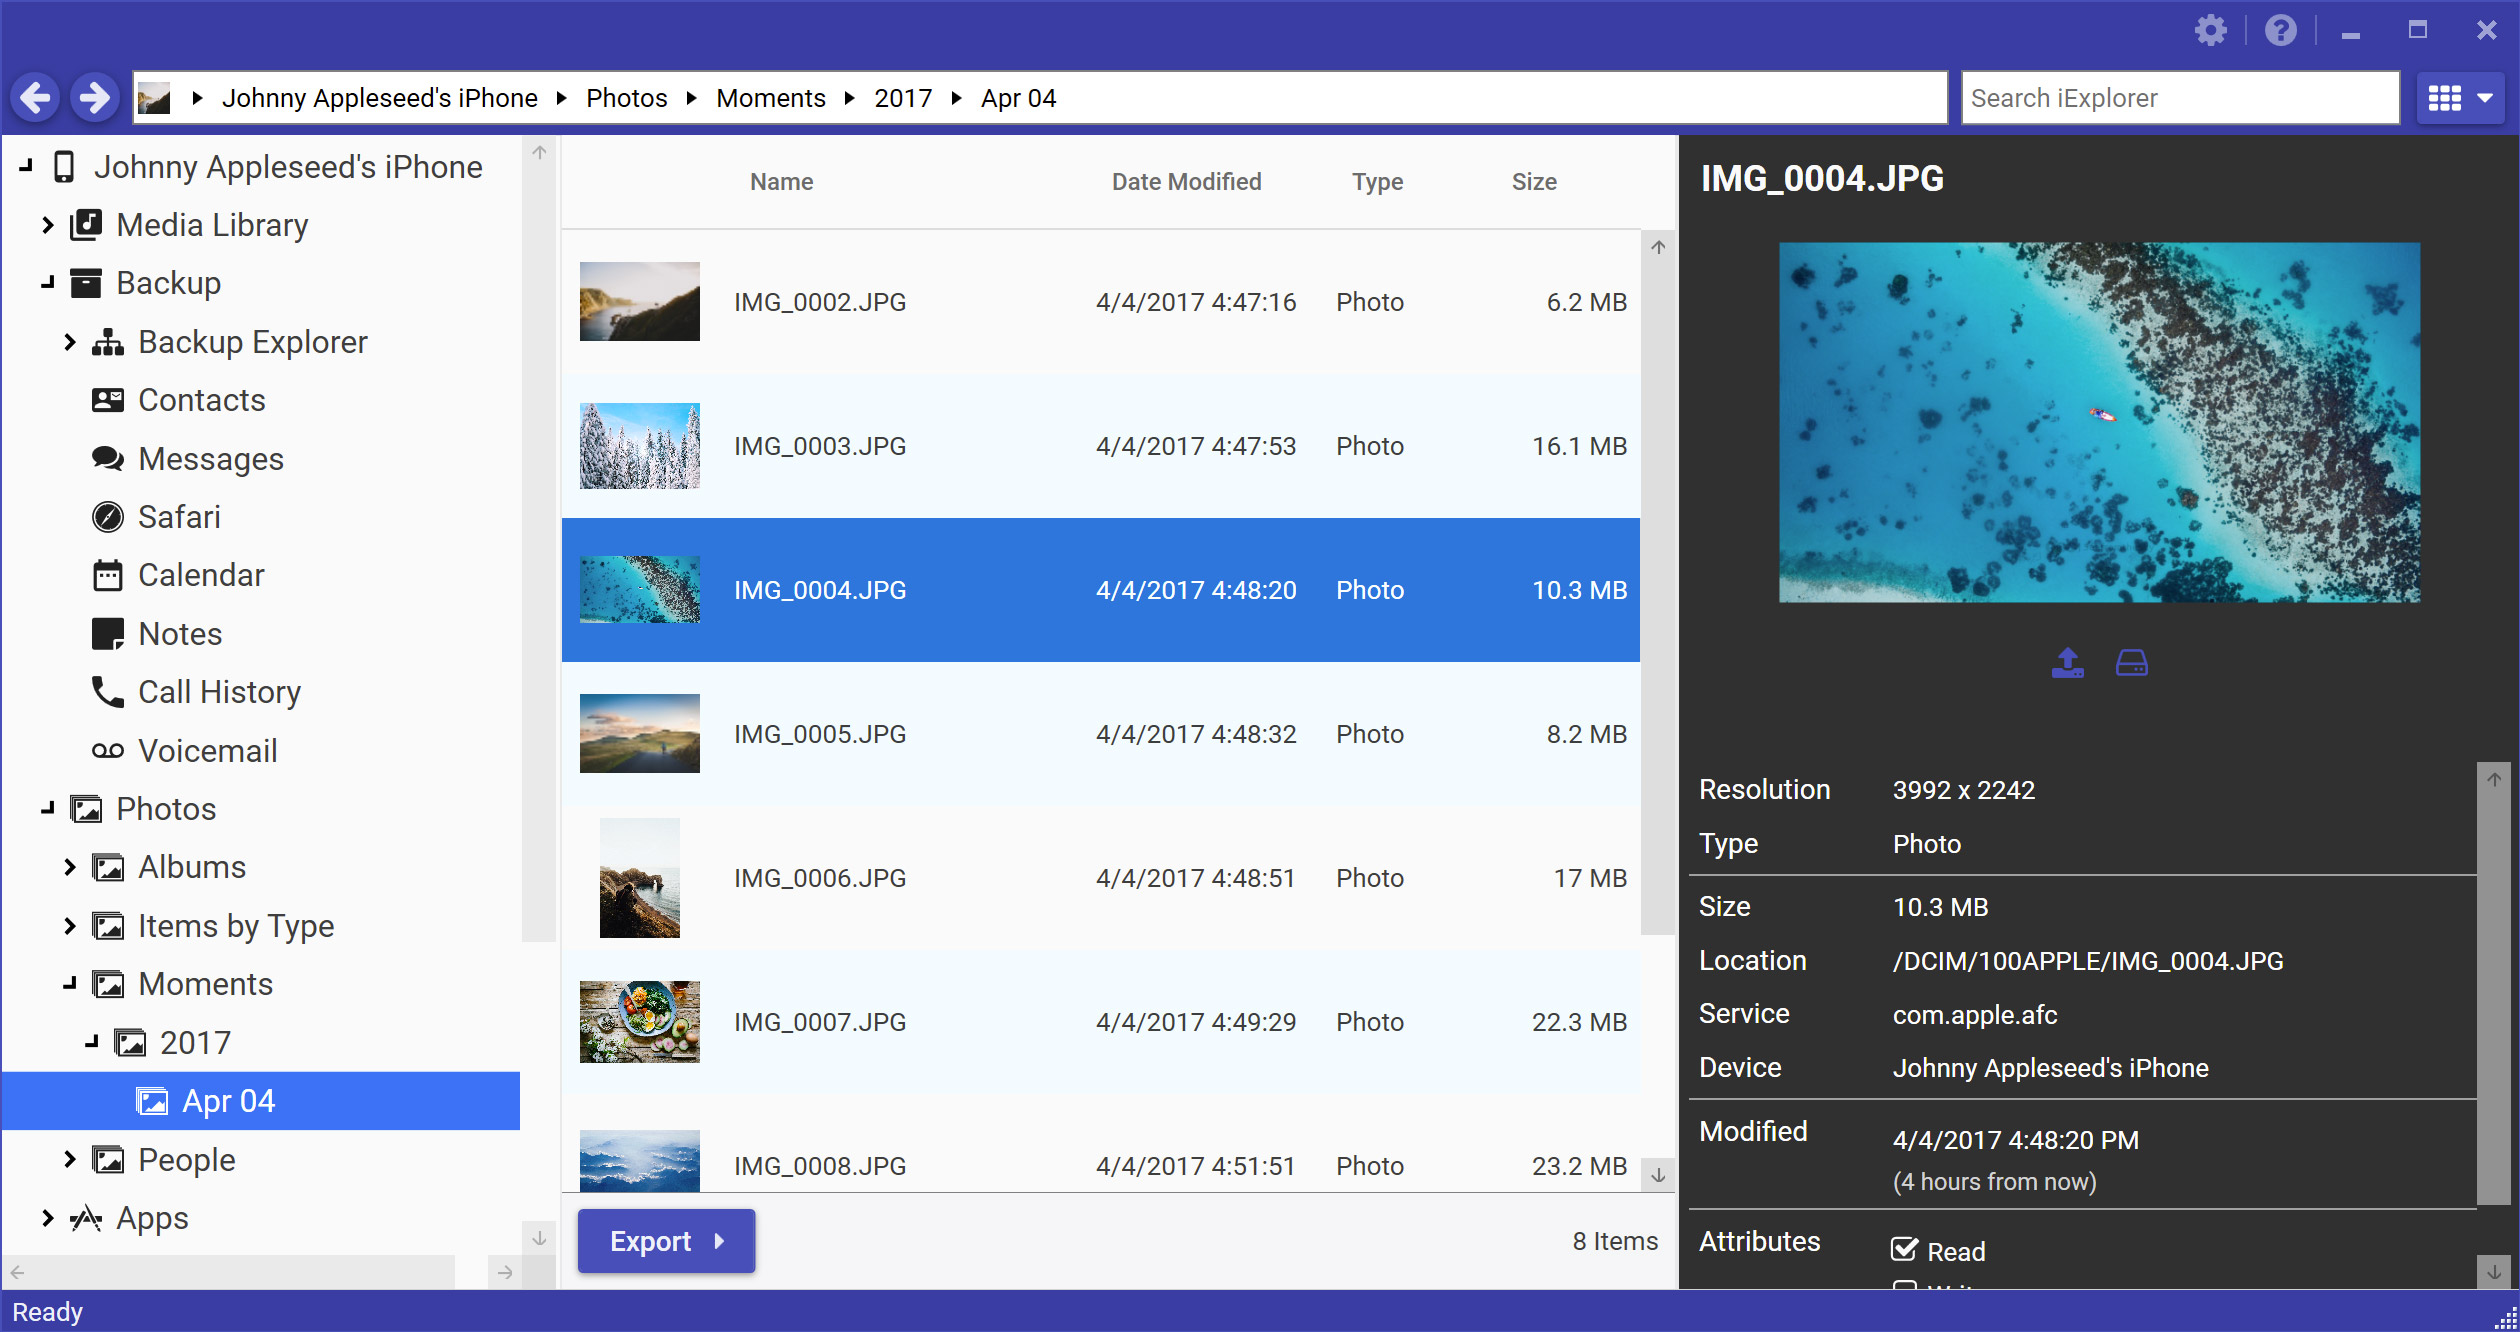2520x1332 pixels.
Task: Expand the Albums folder in Photos
Action: [x=69, y=867]
